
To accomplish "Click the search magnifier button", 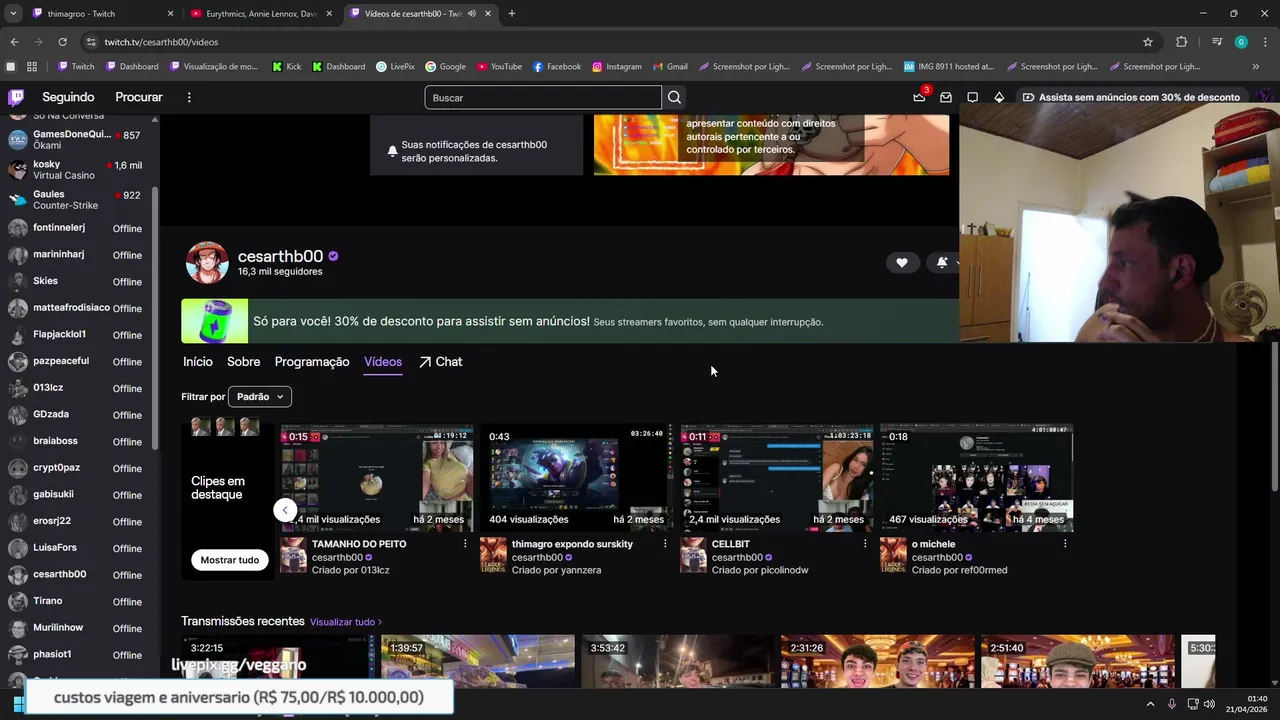I will [674, 97].
